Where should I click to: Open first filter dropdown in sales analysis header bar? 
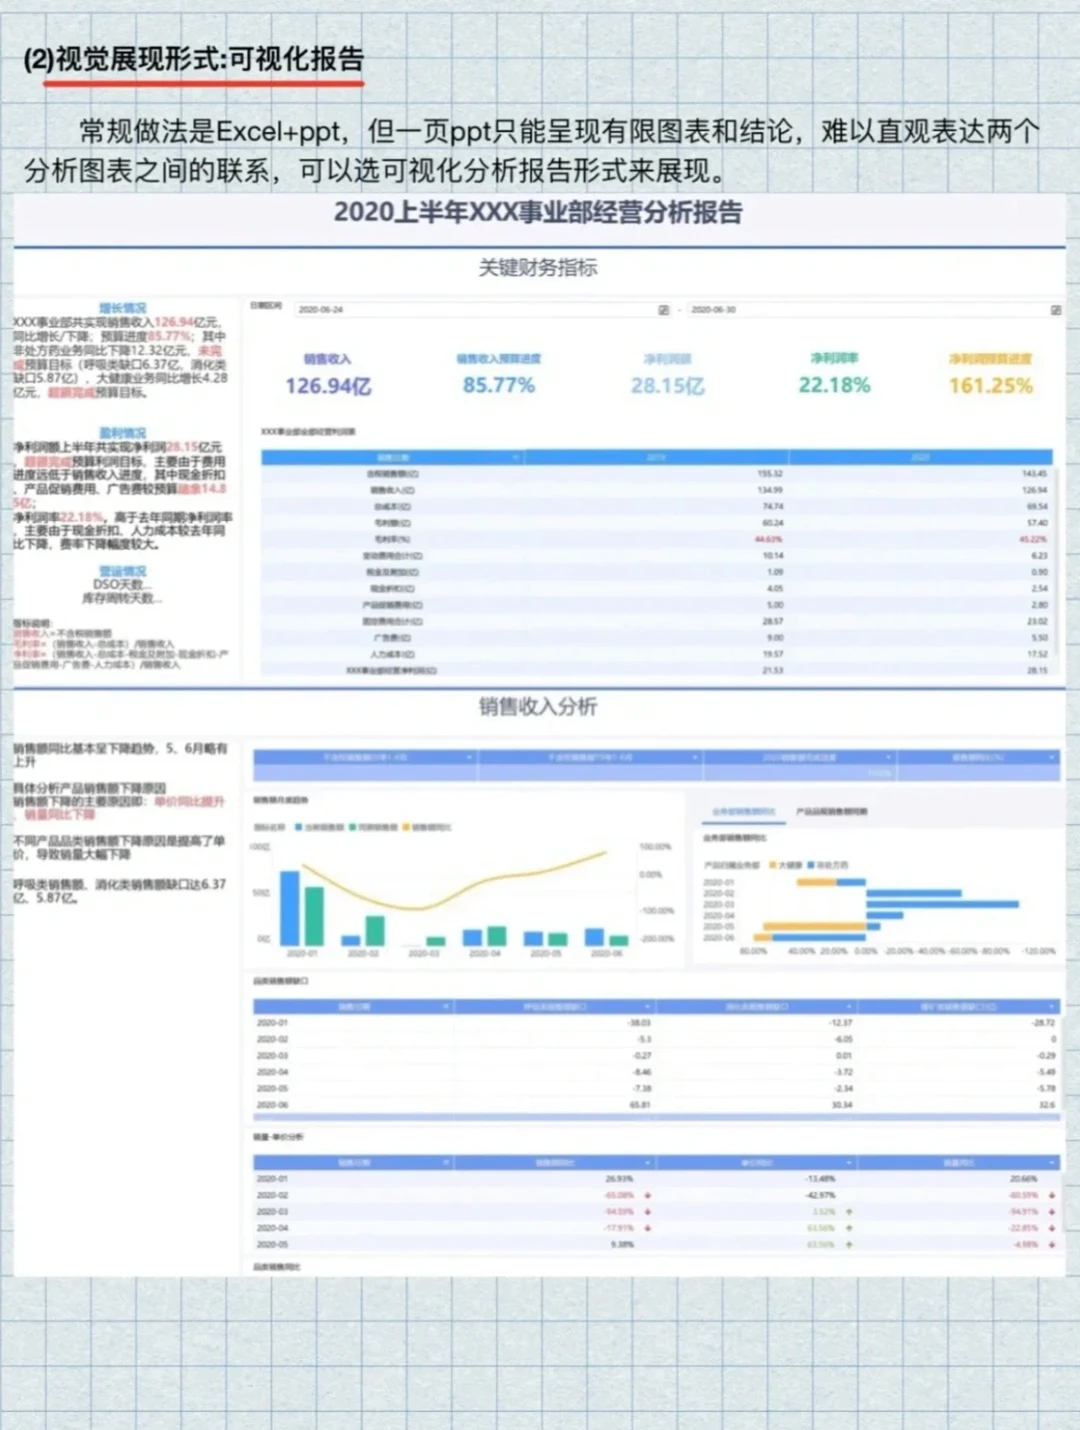[x=469, y=758]
